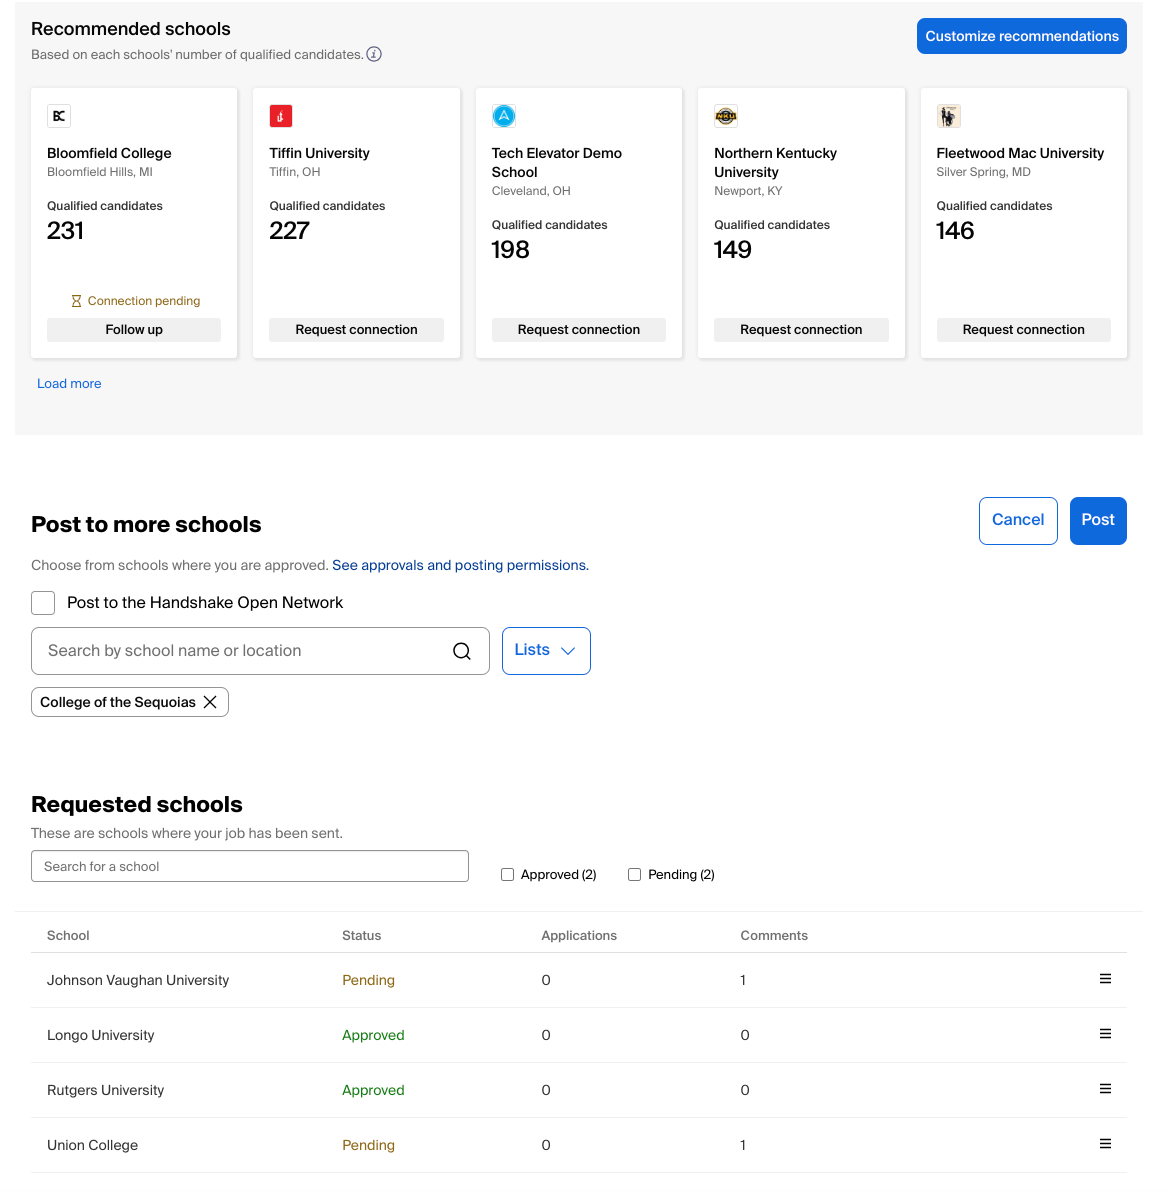Click the Tech Elevator Demo School logo

click(x=503, y=116)
